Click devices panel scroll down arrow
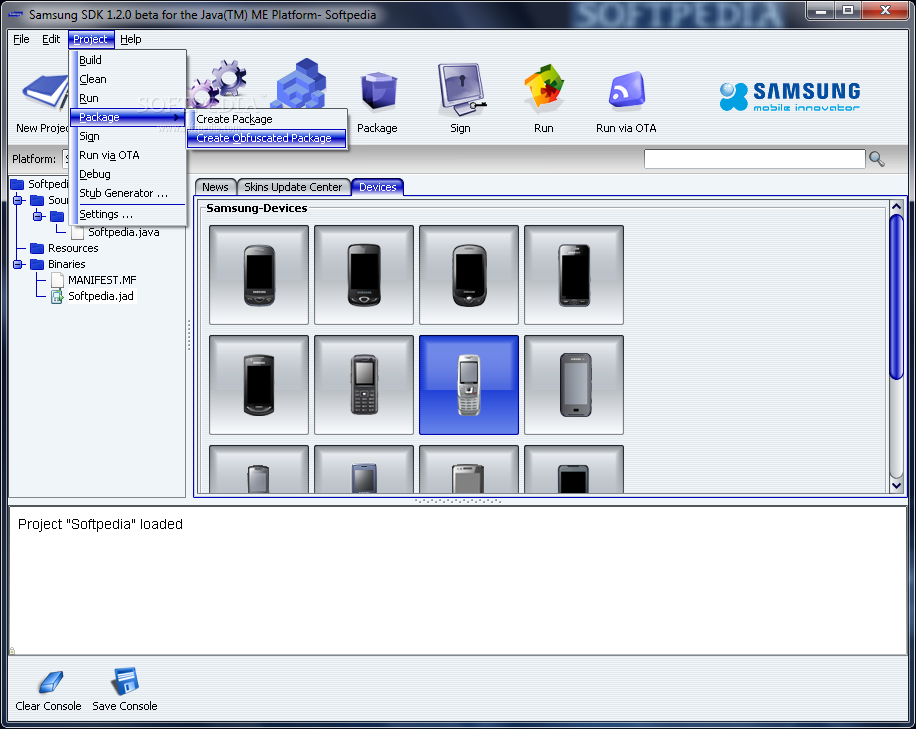The height and width of the screenshot is (729, 916). [897, 485]
